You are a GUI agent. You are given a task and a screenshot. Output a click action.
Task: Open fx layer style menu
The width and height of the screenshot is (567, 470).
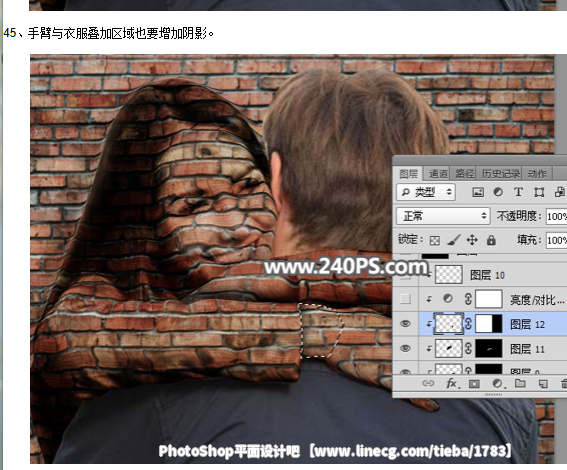coord(452,383)
